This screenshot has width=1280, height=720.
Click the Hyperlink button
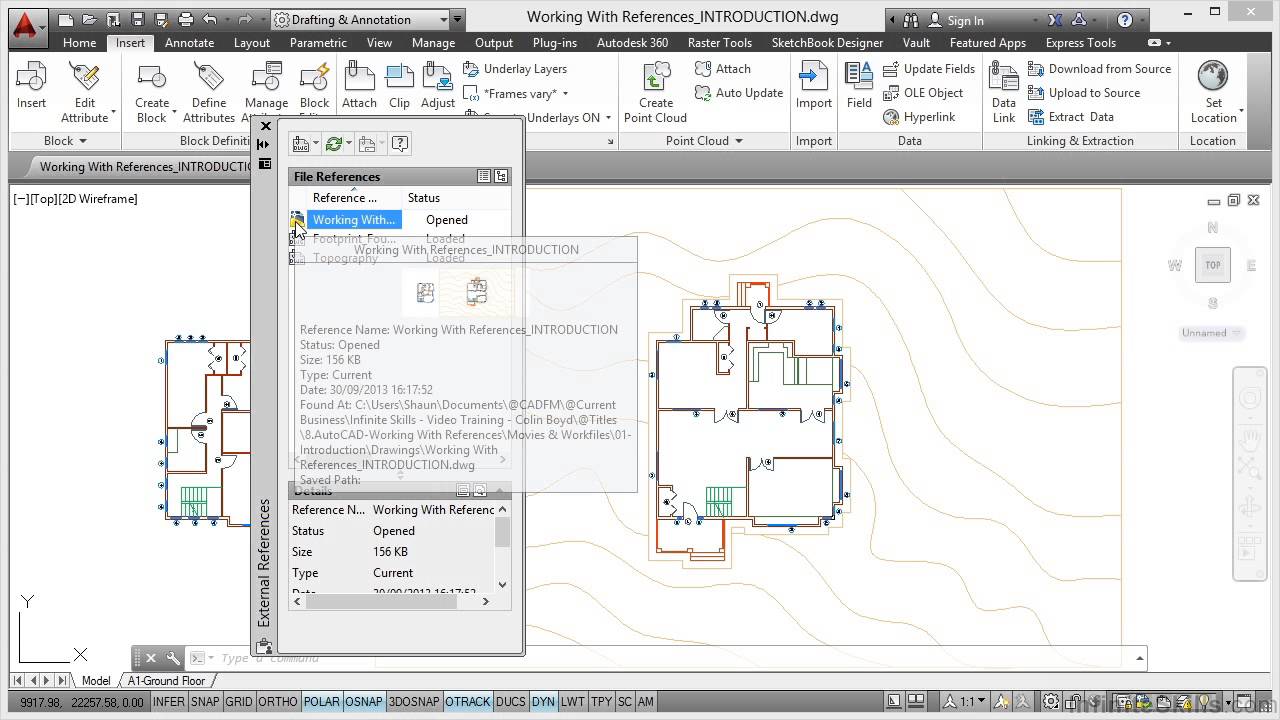tap(919, 117)
